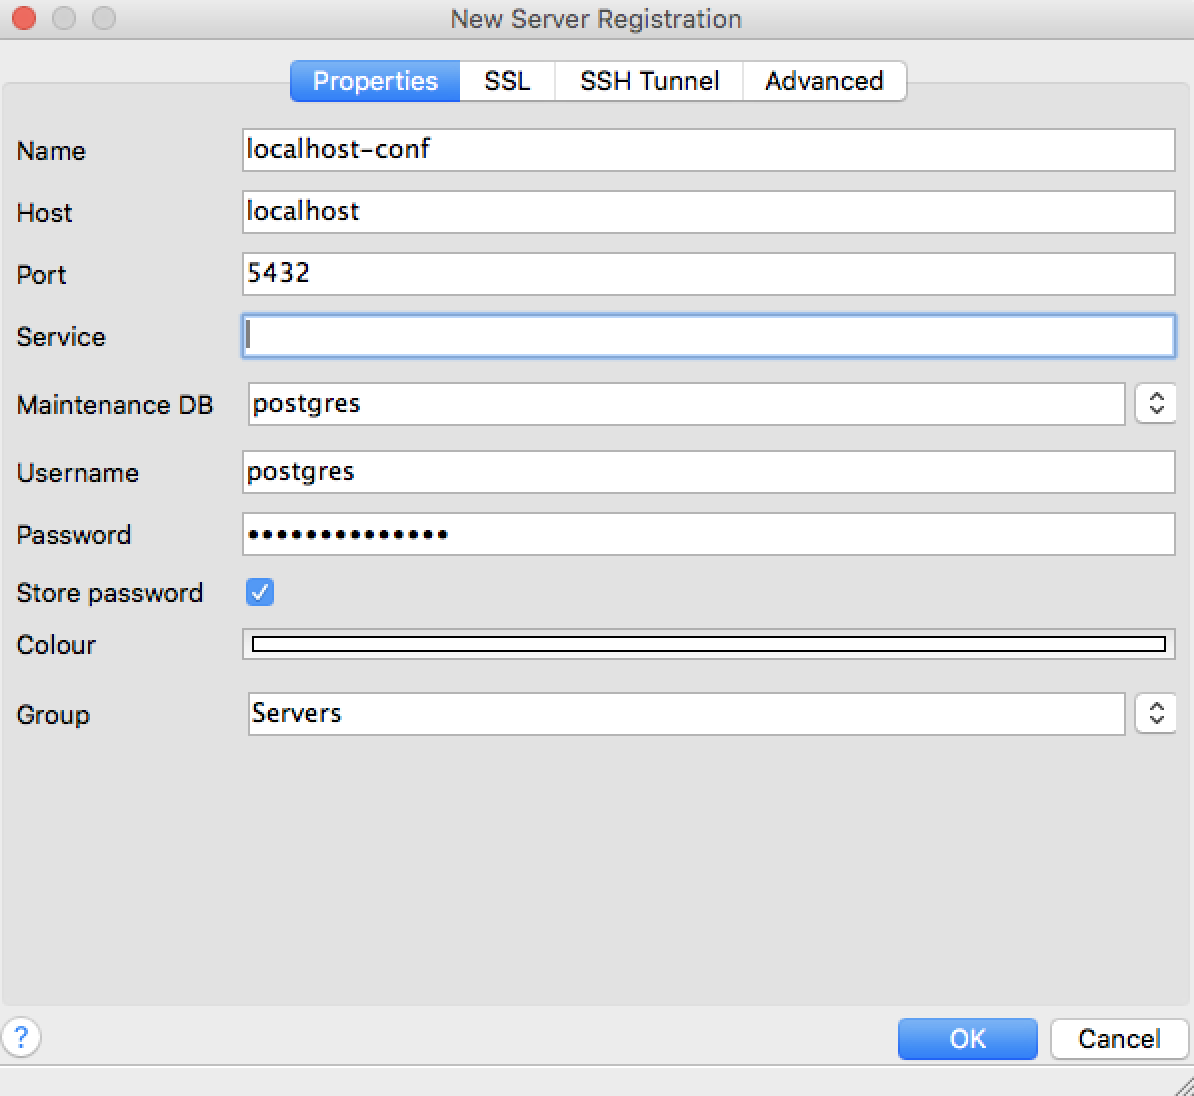Open the SSH Tunnel tab

click(649, 81)
